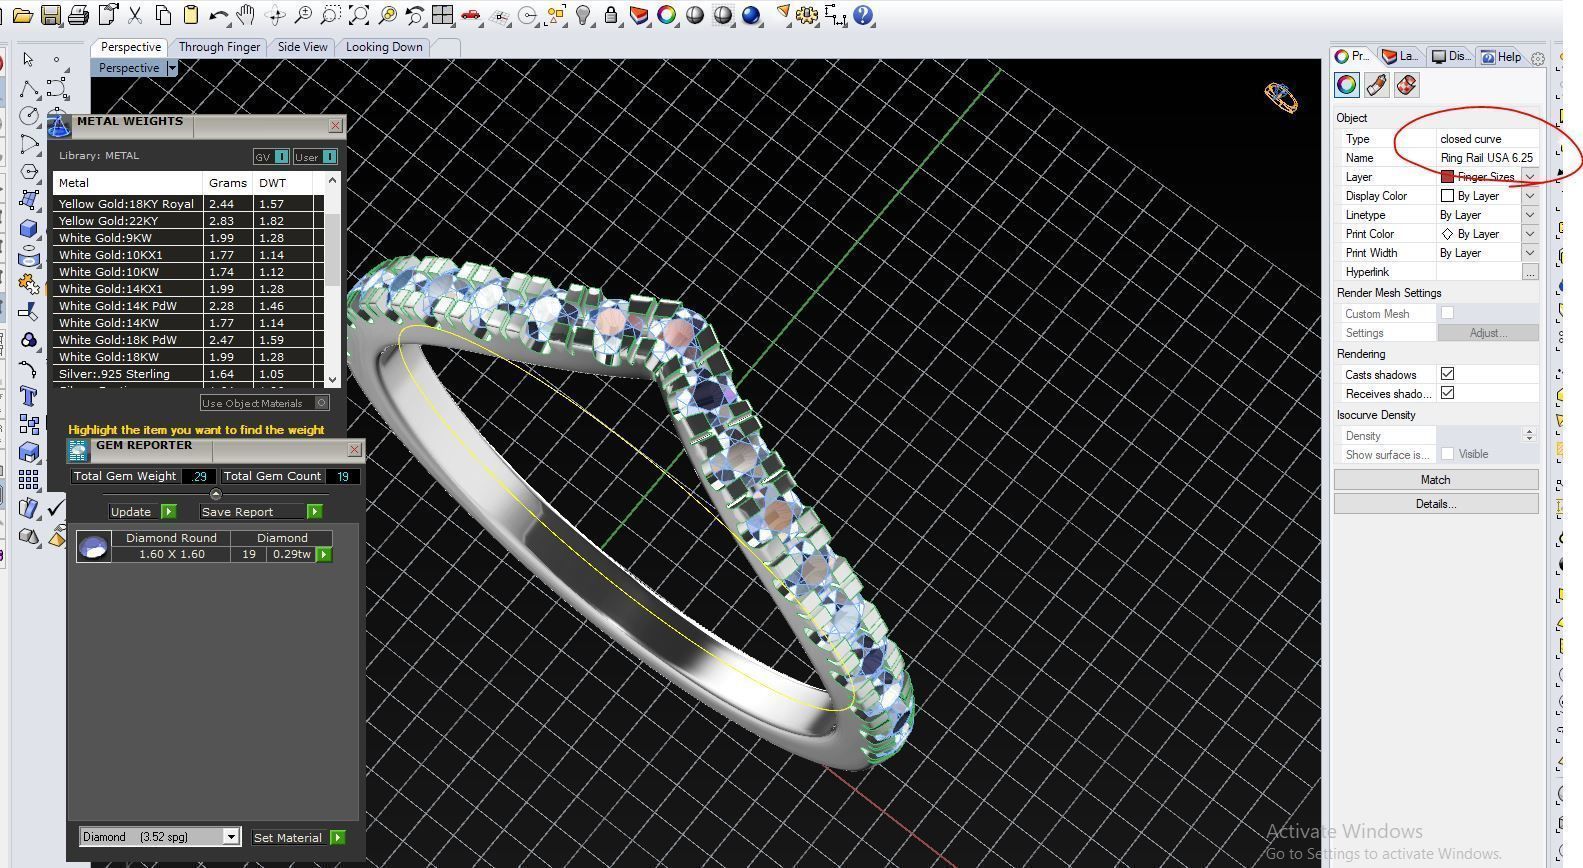Paste from clipboard icon in top toolbar

190,16
